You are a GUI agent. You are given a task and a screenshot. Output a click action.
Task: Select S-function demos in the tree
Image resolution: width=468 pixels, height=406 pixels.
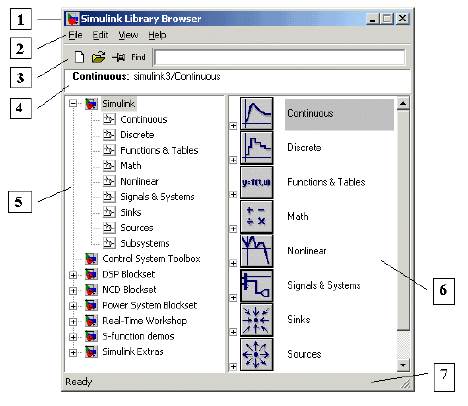tap(138, 336)
